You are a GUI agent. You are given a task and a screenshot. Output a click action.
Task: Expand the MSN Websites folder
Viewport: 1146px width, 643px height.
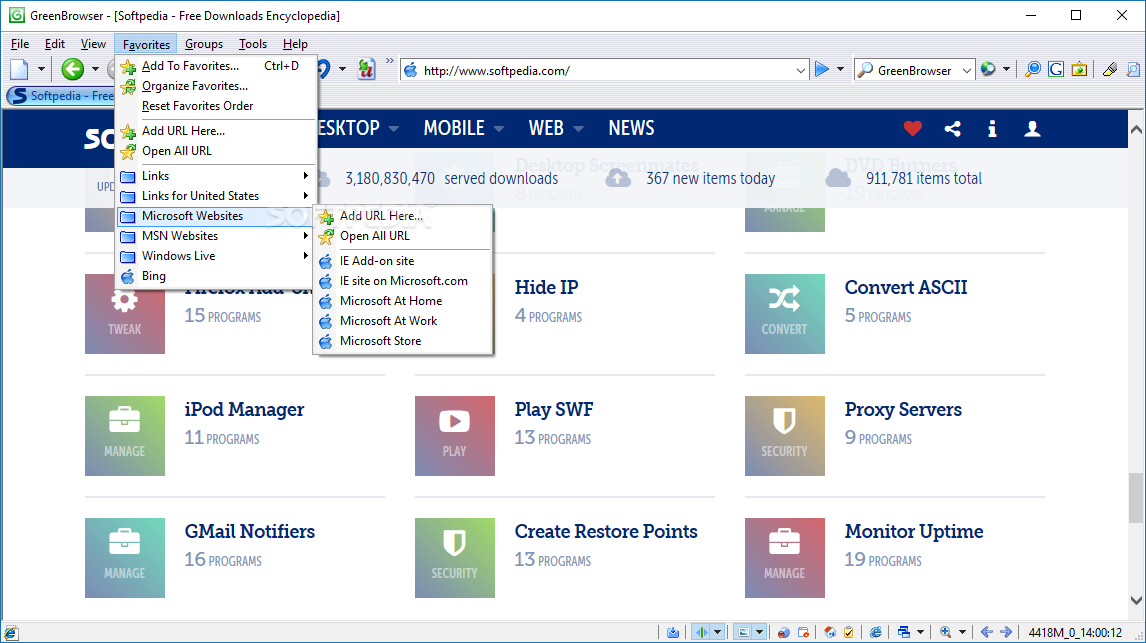click(217, 236)
